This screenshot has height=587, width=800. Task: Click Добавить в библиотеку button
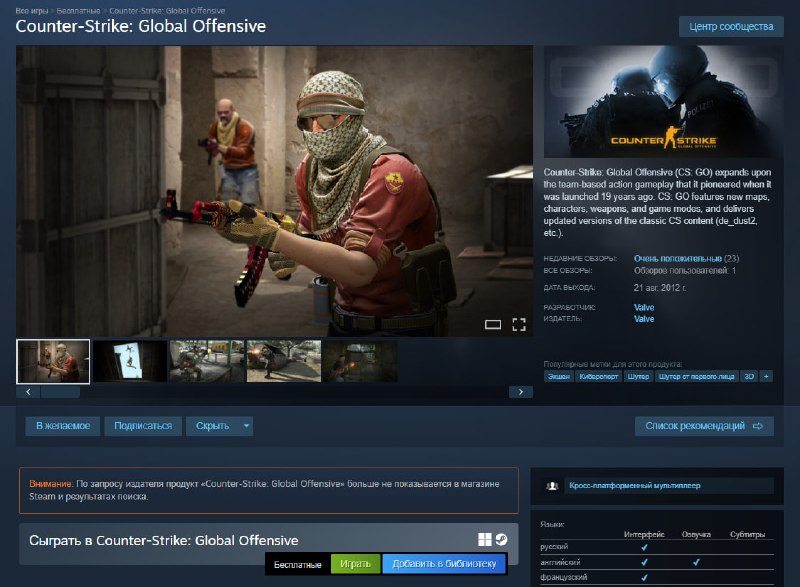coord(444,565)
